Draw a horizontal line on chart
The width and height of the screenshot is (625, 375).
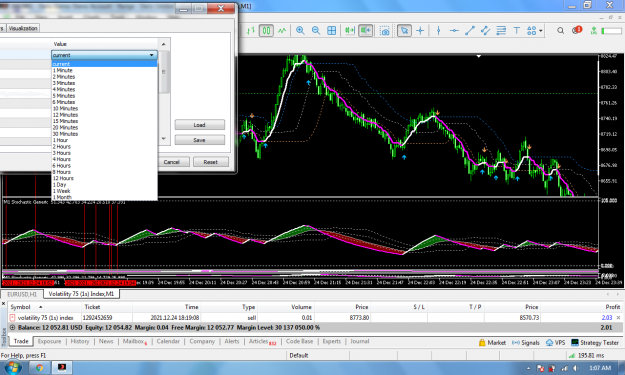[x=454, y=31]
